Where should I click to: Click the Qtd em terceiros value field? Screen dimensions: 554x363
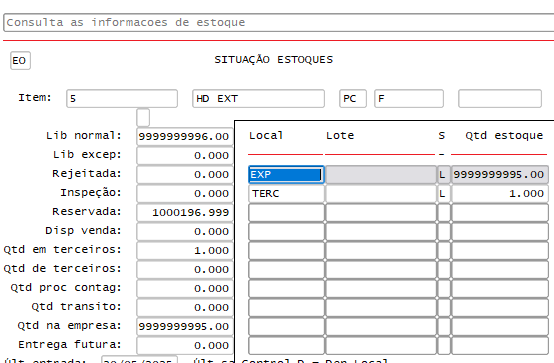184,251
